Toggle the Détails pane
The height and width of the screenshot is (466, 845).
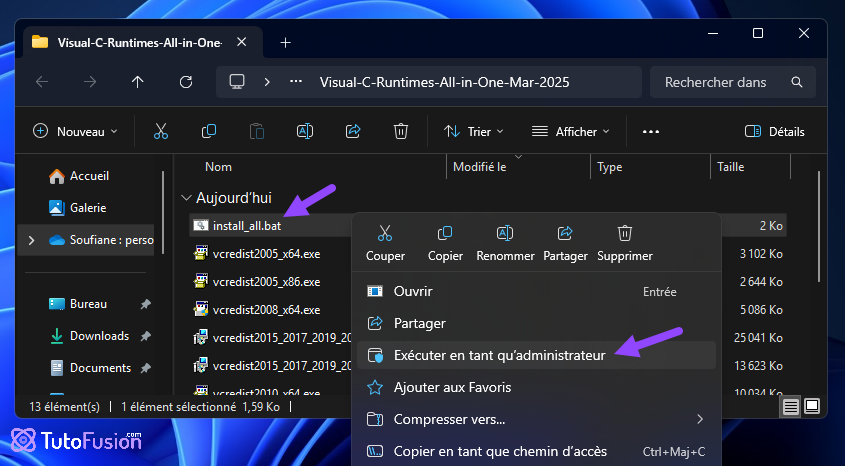[774, 131]
